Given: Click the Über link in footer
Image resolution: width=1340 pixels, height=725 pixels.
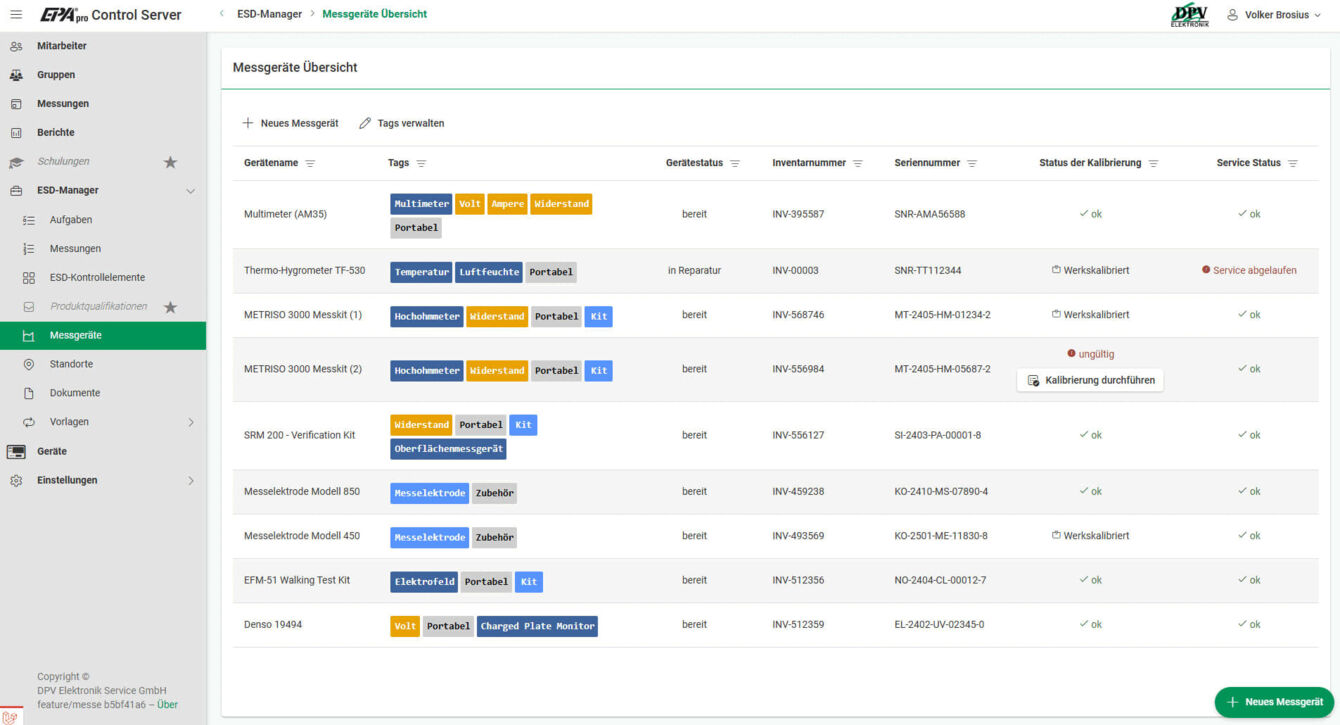Looking at the screenshot, I should [167, 704].
